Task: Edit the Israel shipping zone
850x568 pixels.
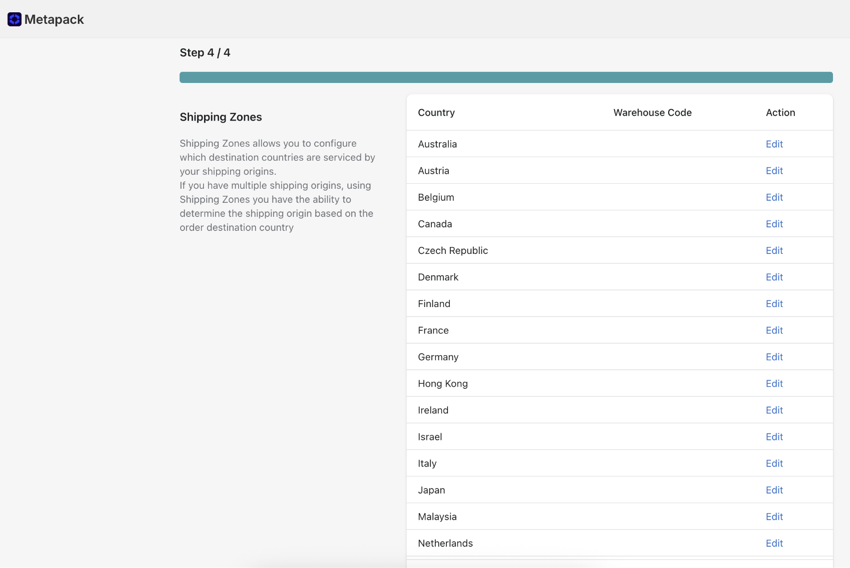Action: (774, 436)
